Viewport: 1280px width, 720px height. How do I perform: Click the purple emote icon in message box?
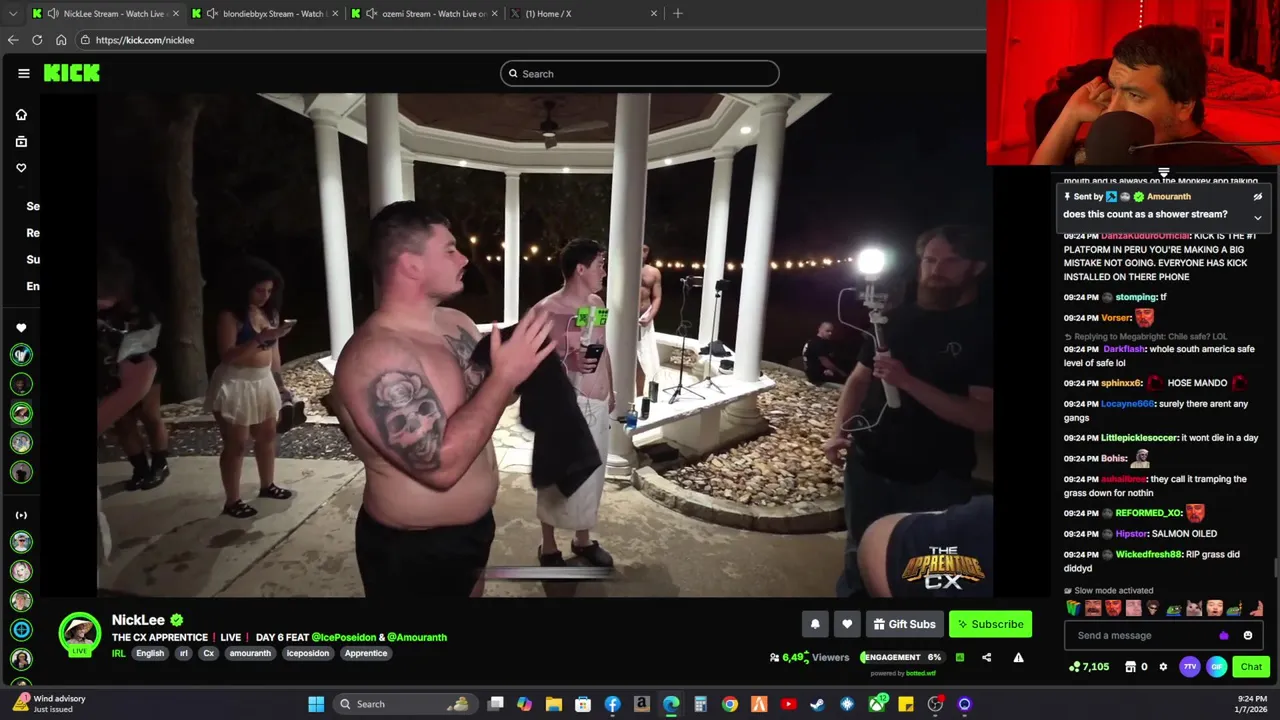click(x=1224, y=635)
